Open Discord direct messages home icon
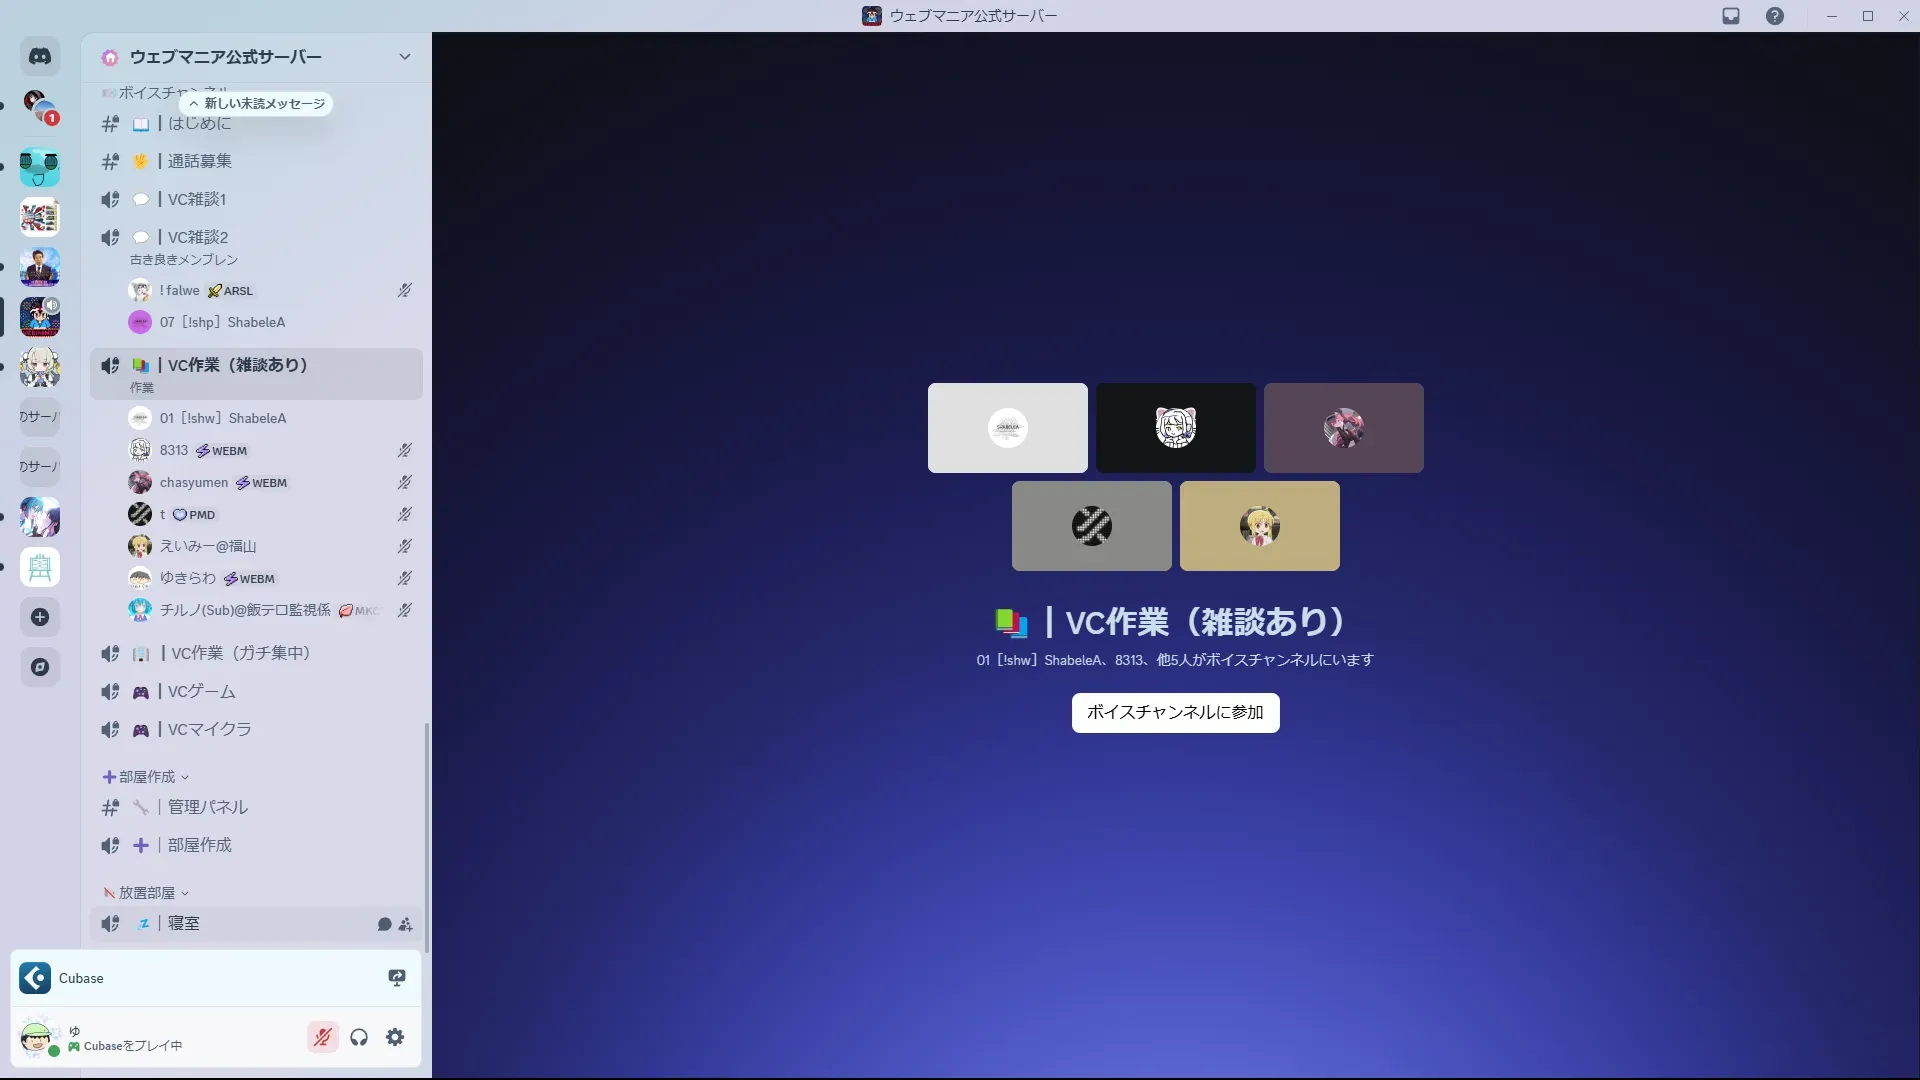The width and height of the screenshot is (1920, 1080). click(x=40, y=57)
